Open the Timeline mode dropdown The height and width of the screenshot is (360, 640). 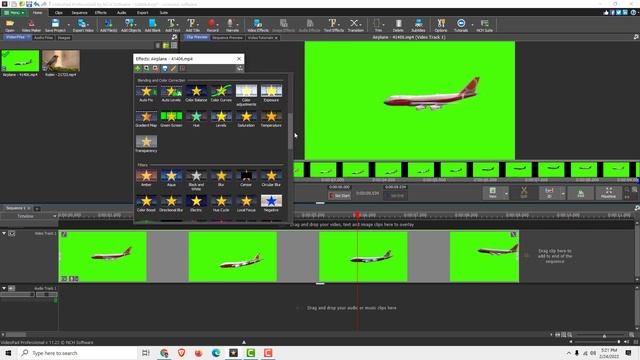pos(29,216)
